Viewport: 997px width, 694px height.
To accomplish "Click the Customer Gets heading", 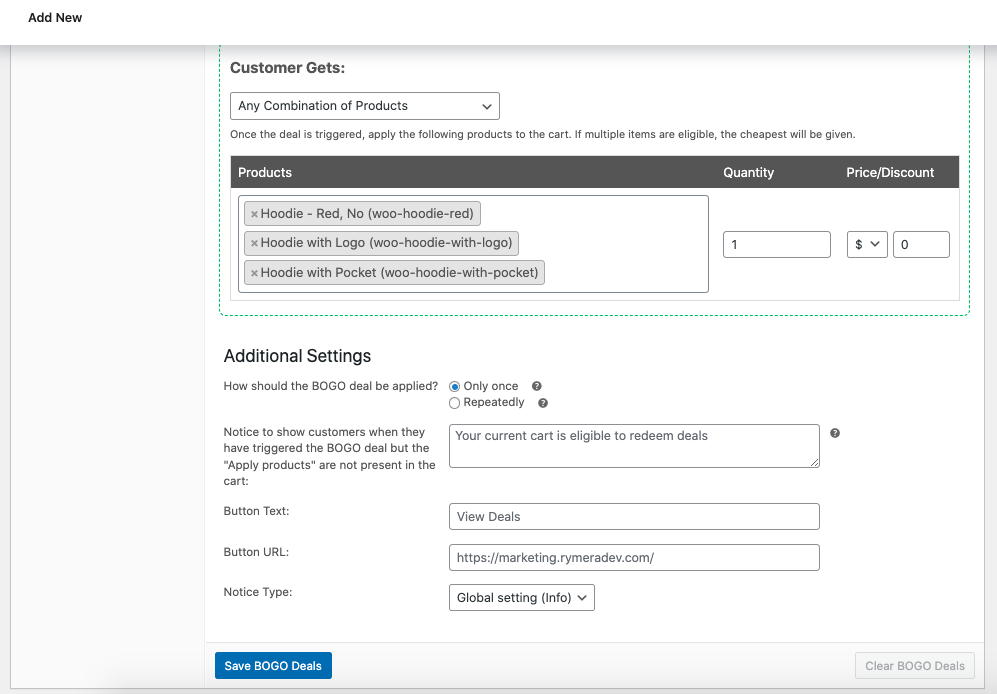I will pyautogui.click(x=287, y=68).
